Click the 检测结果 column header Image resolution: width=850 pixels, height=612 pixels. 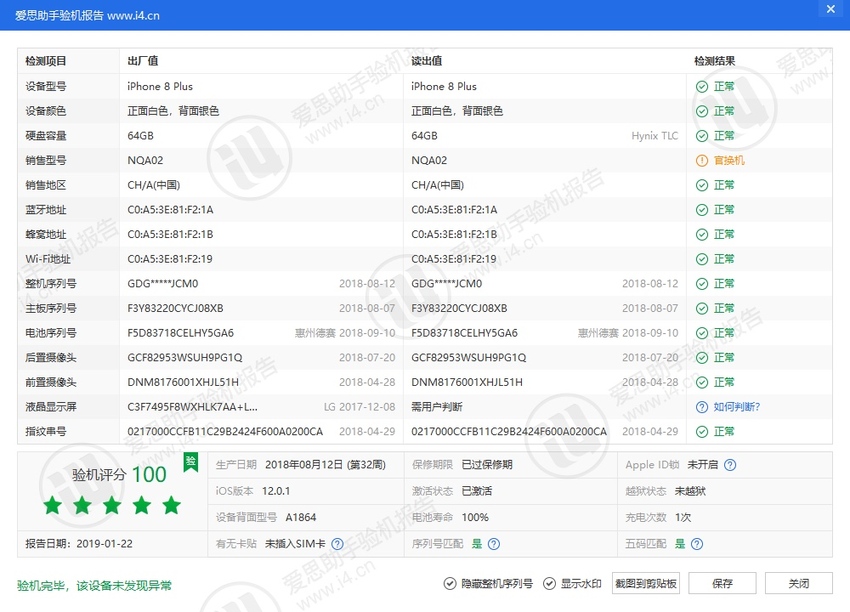tap(714, 61)
